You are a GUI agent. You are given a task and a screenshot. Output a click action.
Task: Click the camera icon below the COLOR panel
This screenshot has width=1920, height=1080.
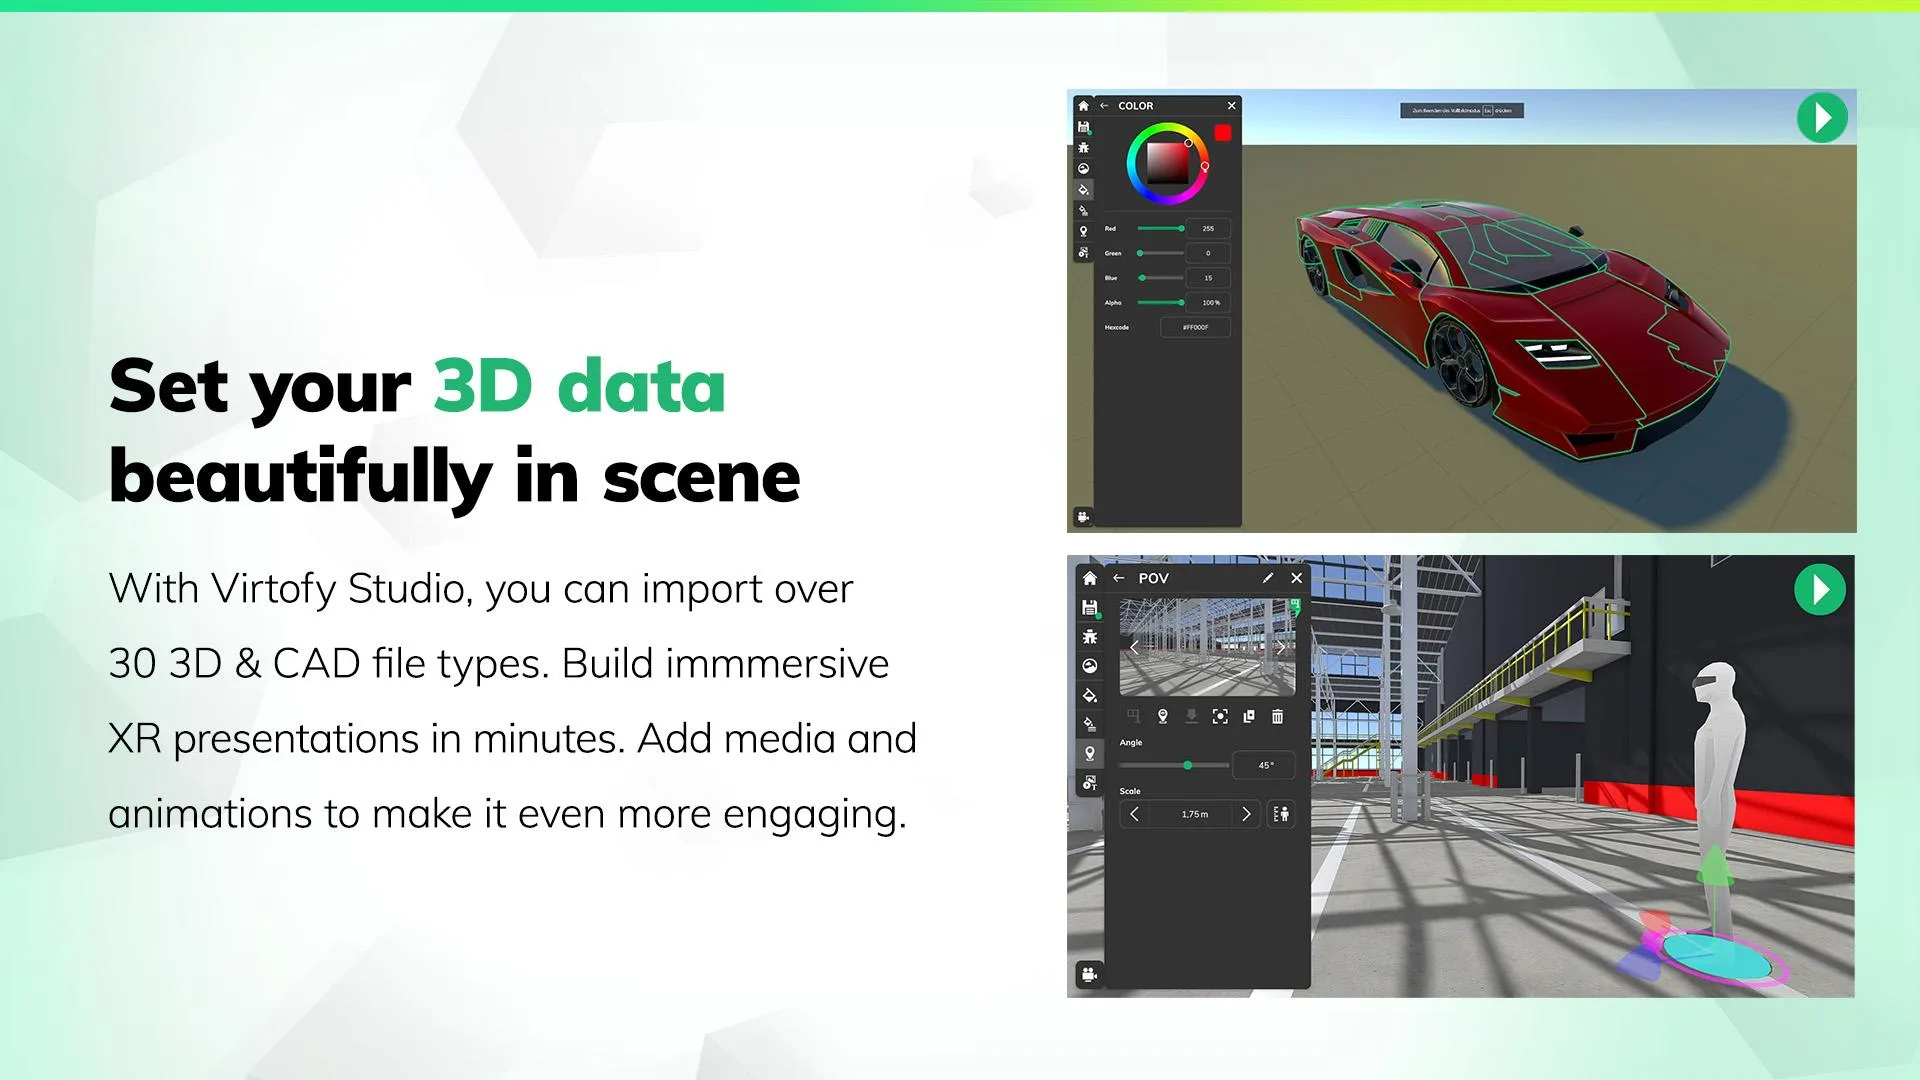point(1083,517)
